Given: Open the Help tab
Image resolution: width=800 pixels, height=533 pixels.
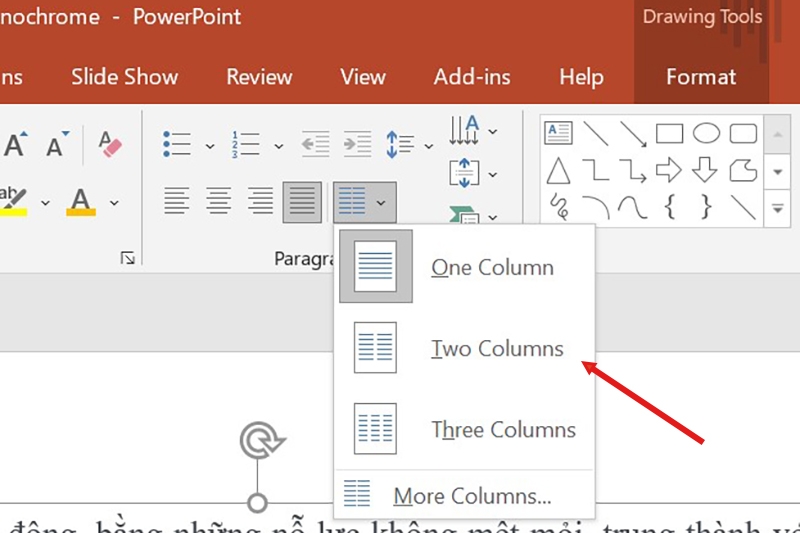Looking at the screenshot, I should pos(581,77).
